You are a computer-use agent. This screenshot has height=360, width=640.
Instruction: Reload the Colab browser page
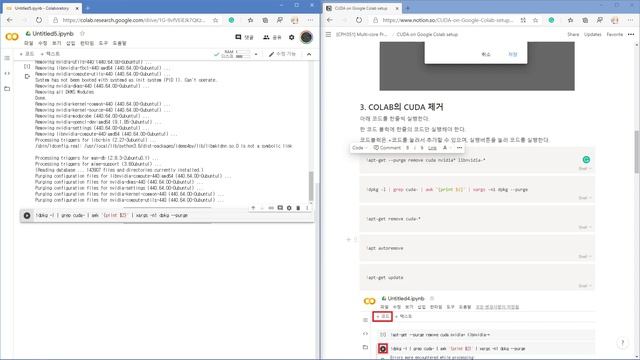pos(39,20)
